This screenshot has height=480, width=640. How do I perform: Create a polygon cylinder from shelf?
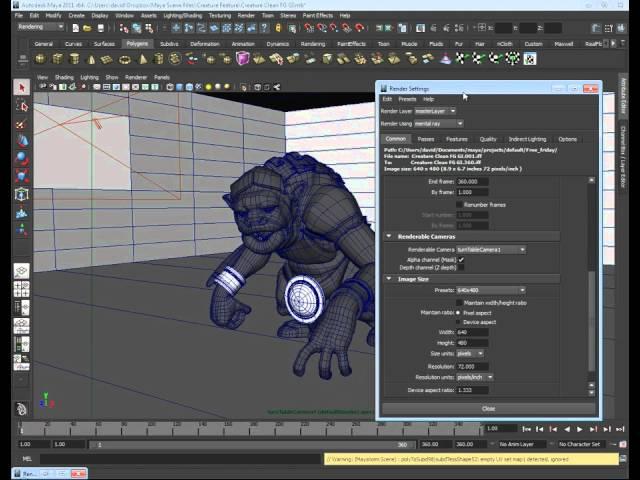coord(74,59)
